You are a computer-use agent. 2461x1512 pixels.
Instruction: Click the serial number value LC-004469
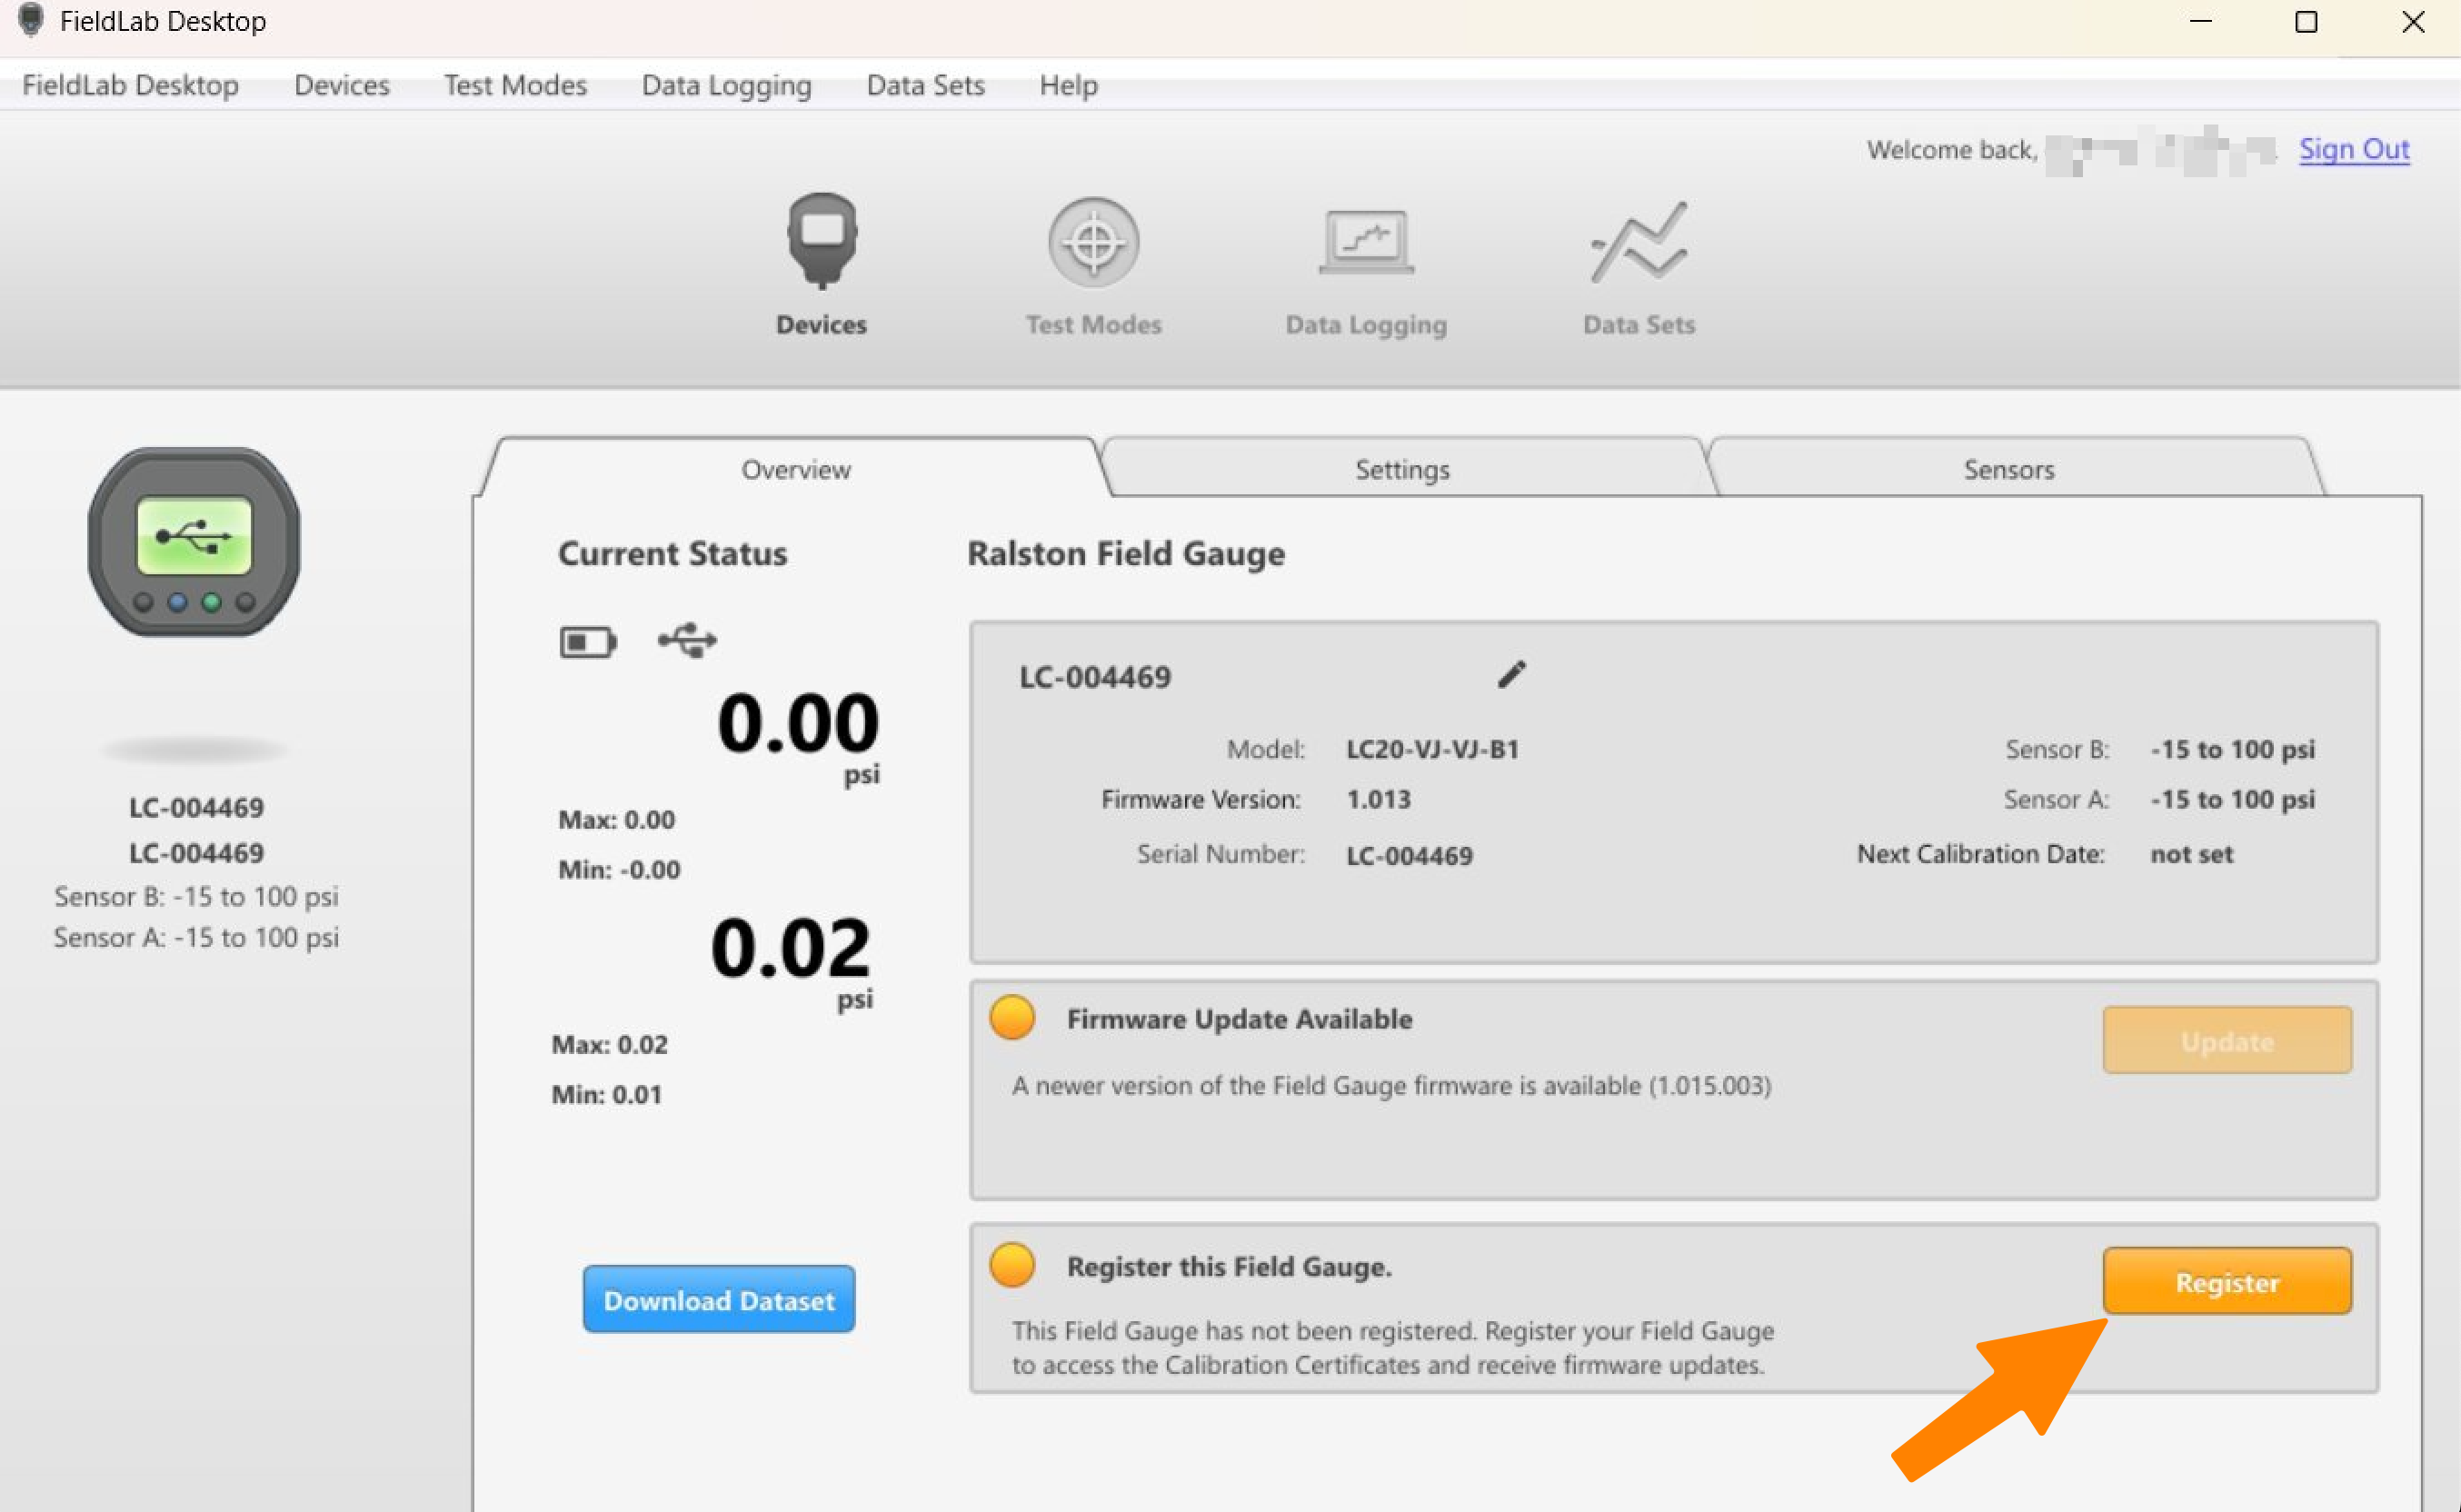pos(1409,855)
